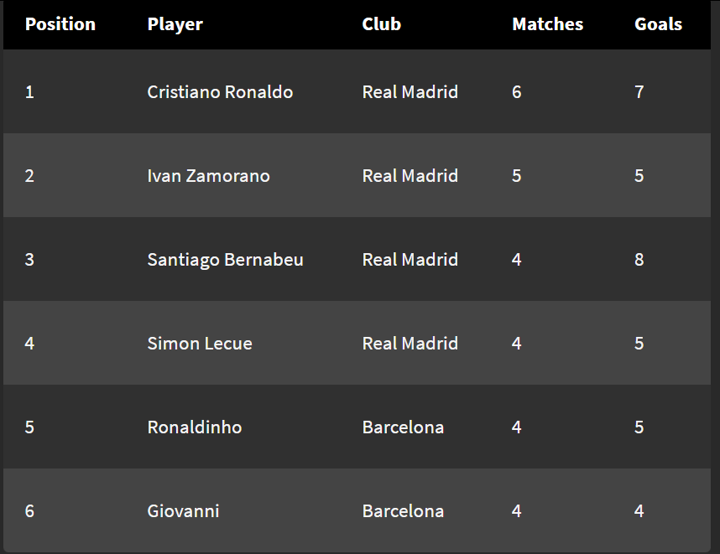Click the Goals column header

point(658,24)
